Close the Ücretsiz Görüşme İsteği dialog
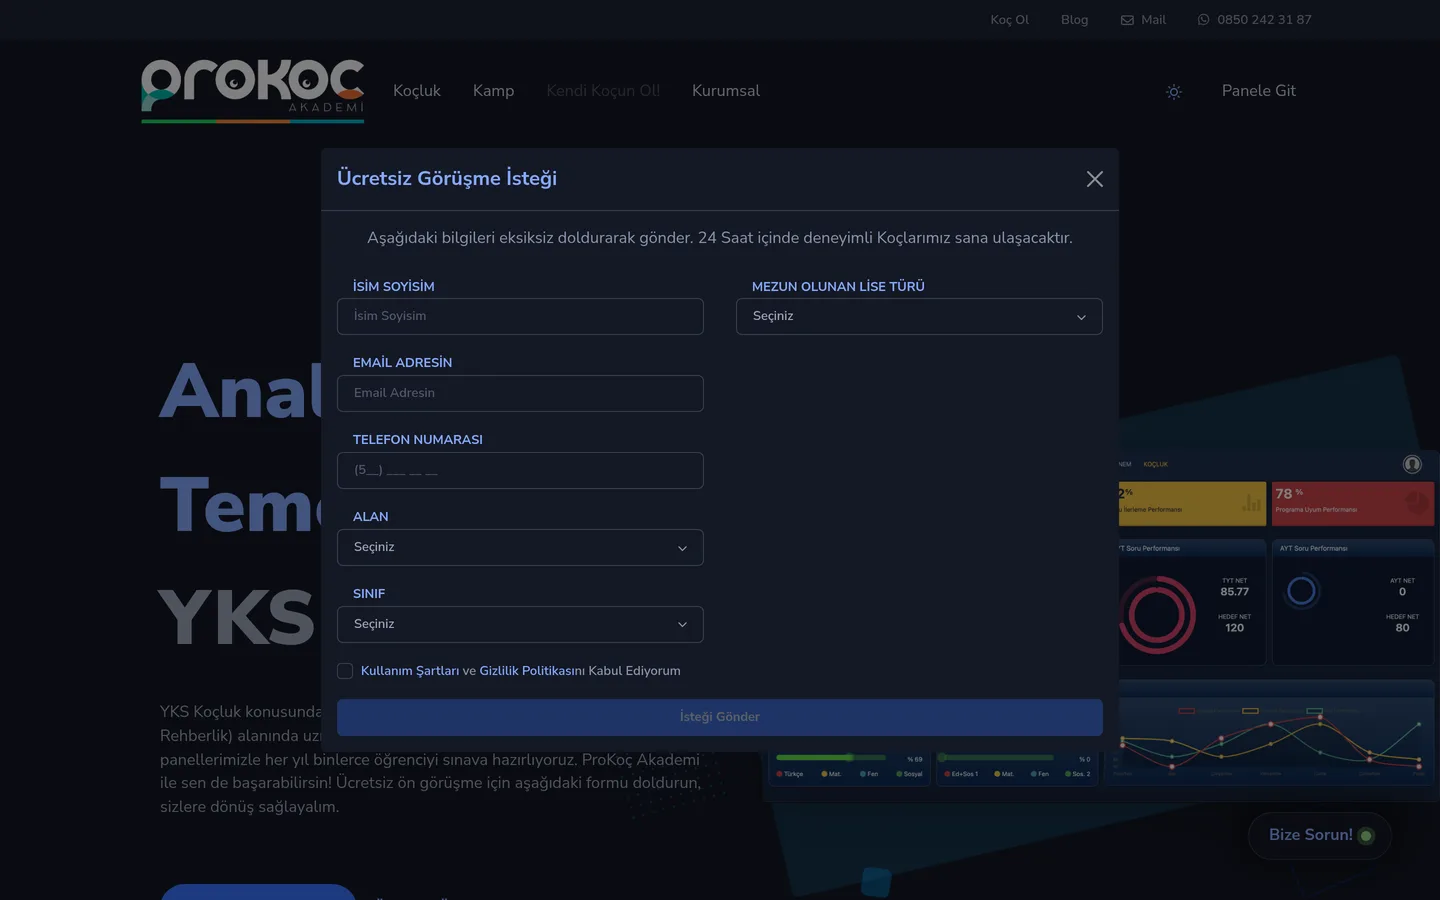1440x900 pixels. tap(1095, 179)
